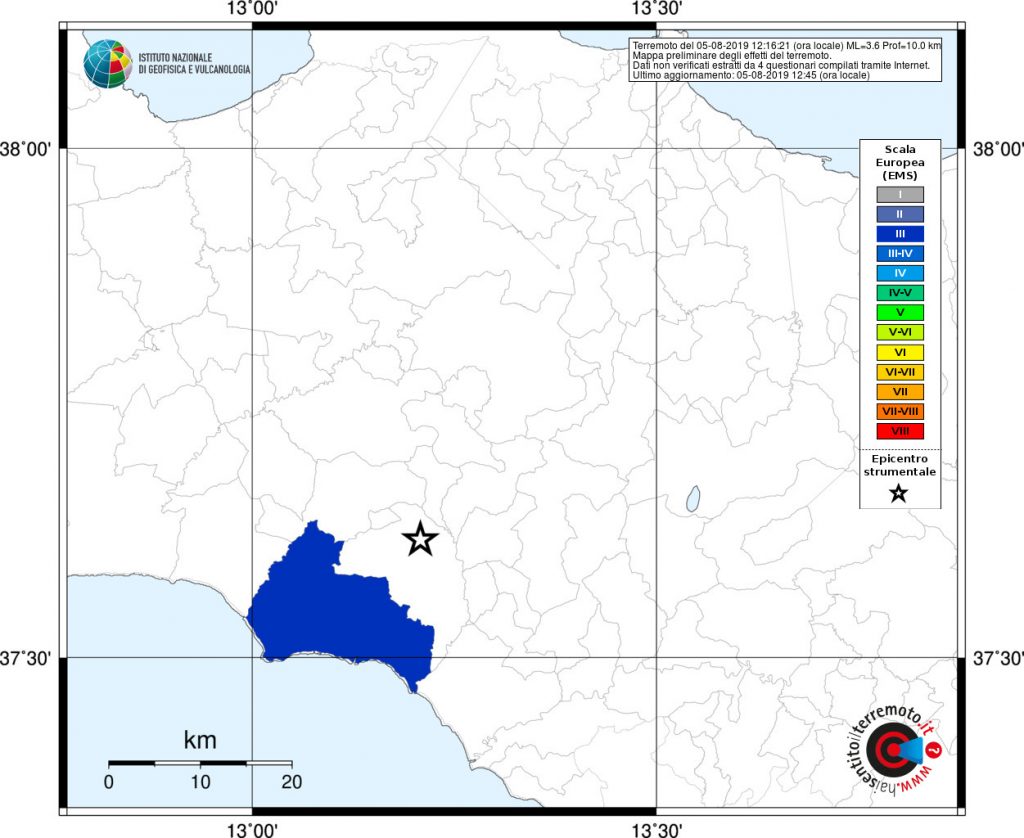Viewport: 1024px width, 838px height.
Task: Click the black and white scale bar
Action: coord(200,763)
